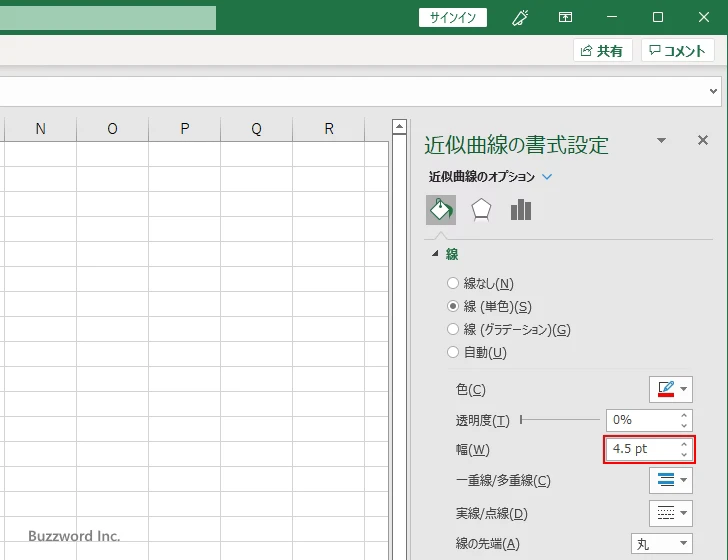The width and height of the screenshot is (728, 560).
Task: Collapse the 線 section triangle
Action: coord(435,254)
